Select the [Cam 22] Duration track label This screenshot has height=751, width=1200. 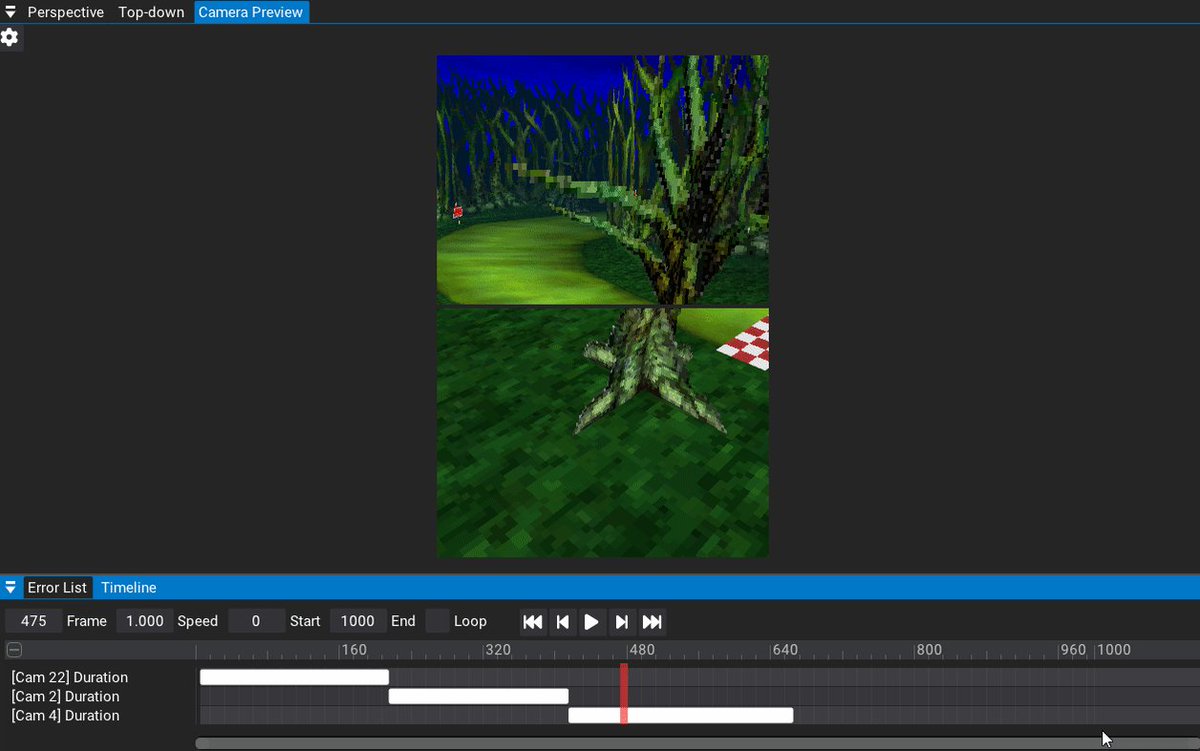tap(70, 677)
